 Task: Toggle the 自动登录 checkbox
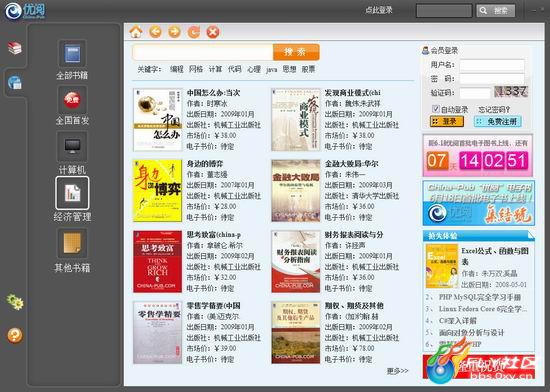tap(435, 109)
